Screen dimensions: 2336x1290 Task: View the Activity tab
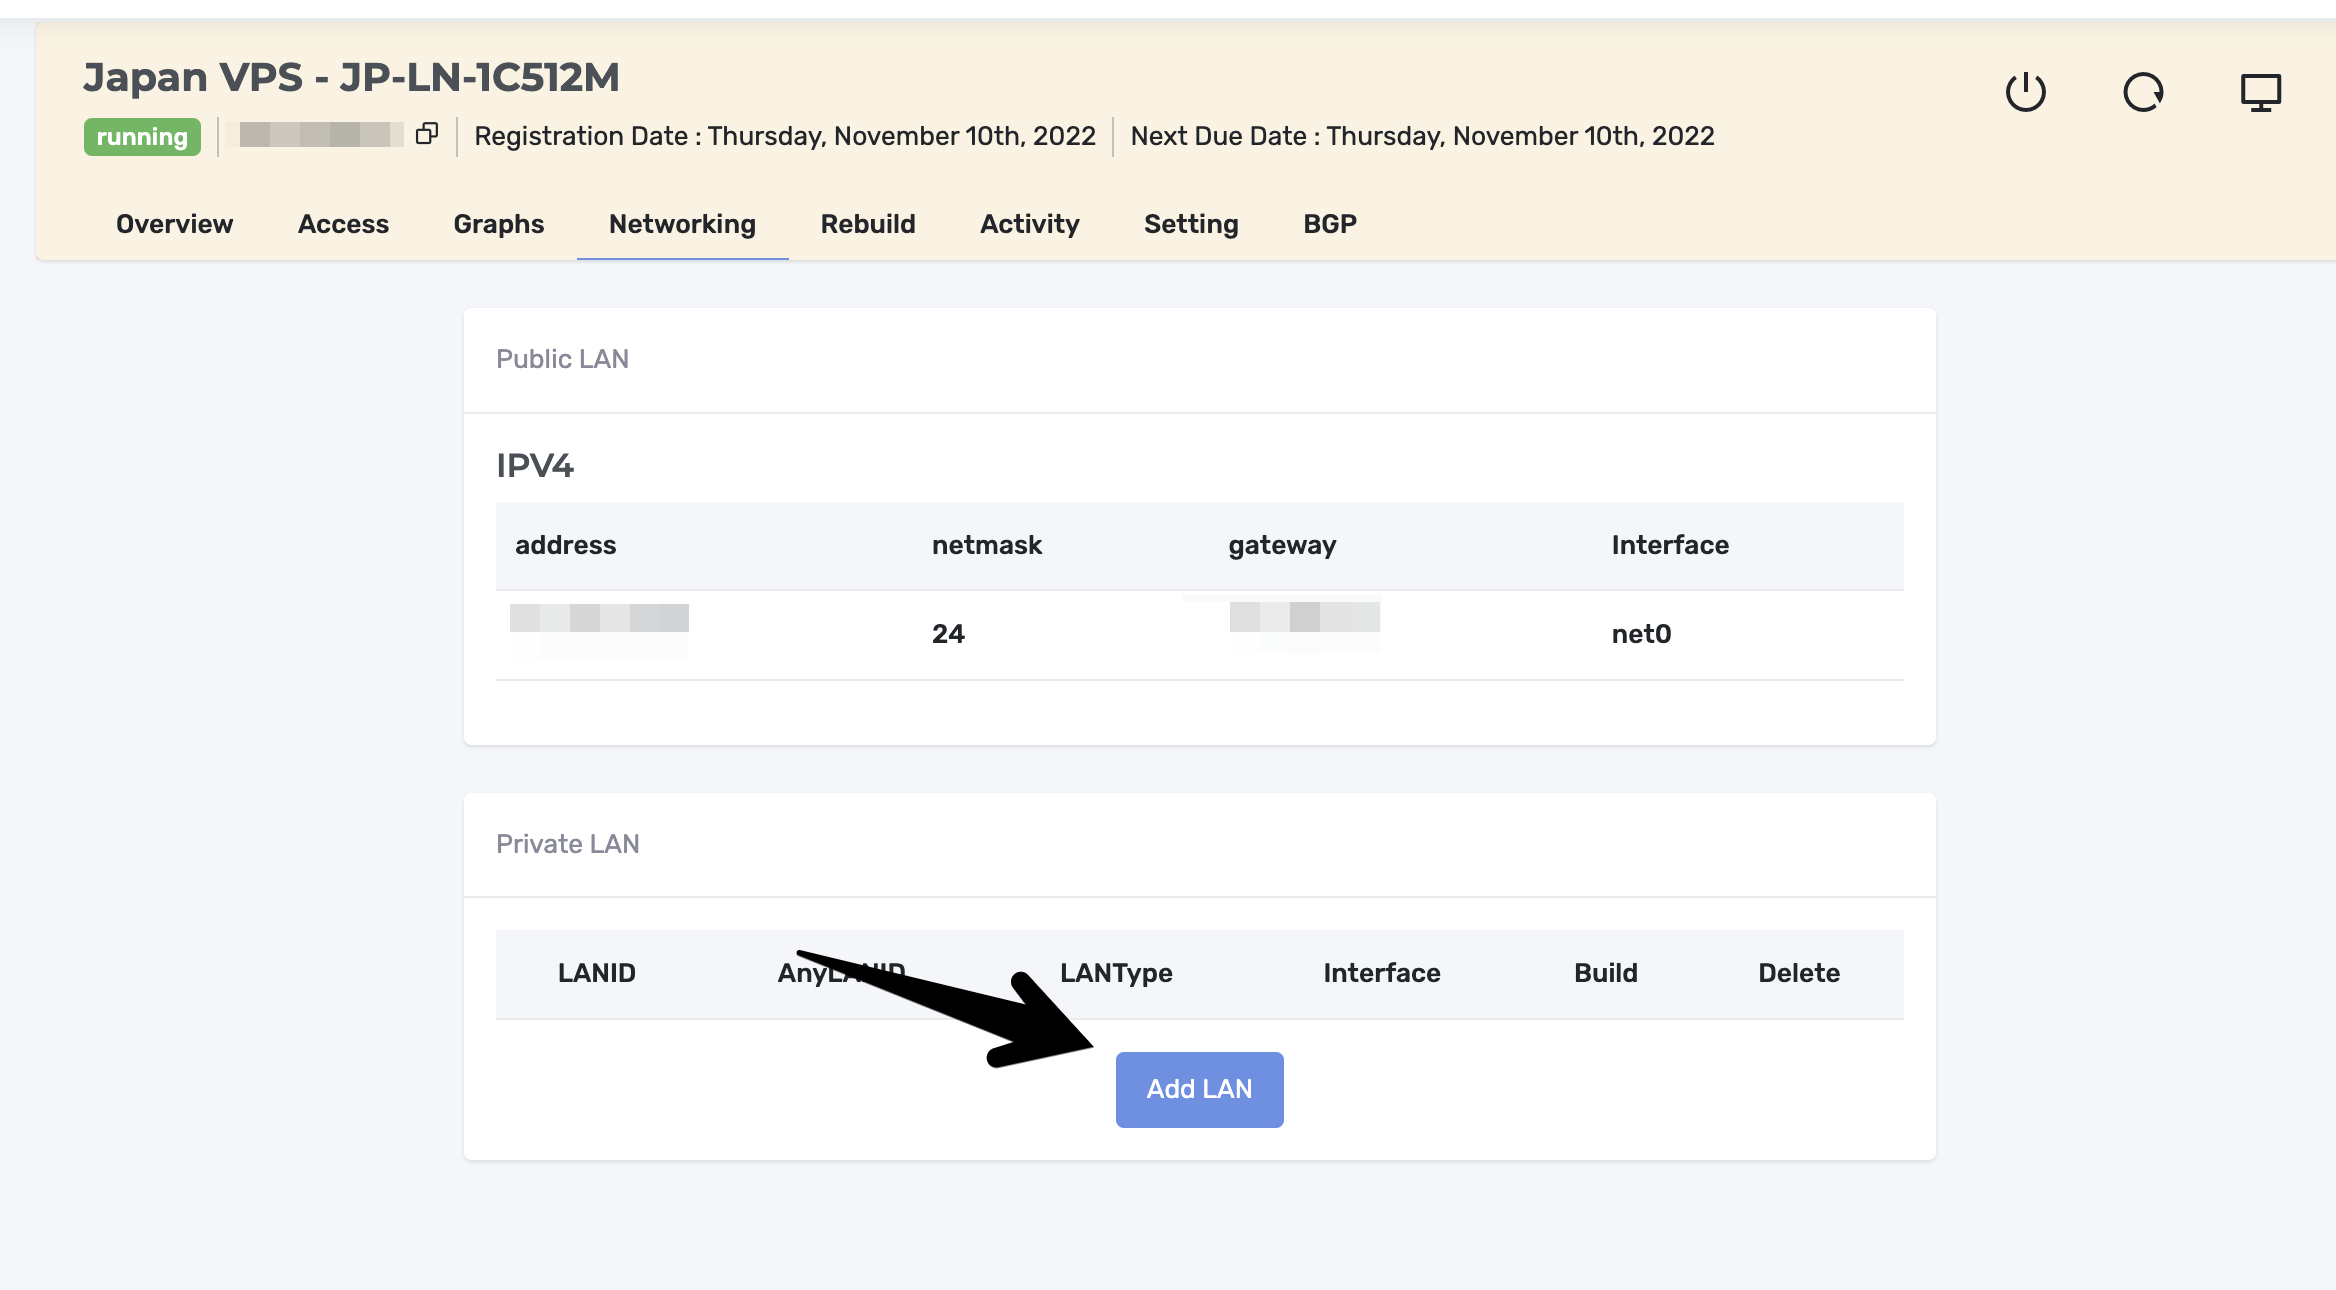pos(1030,224)
